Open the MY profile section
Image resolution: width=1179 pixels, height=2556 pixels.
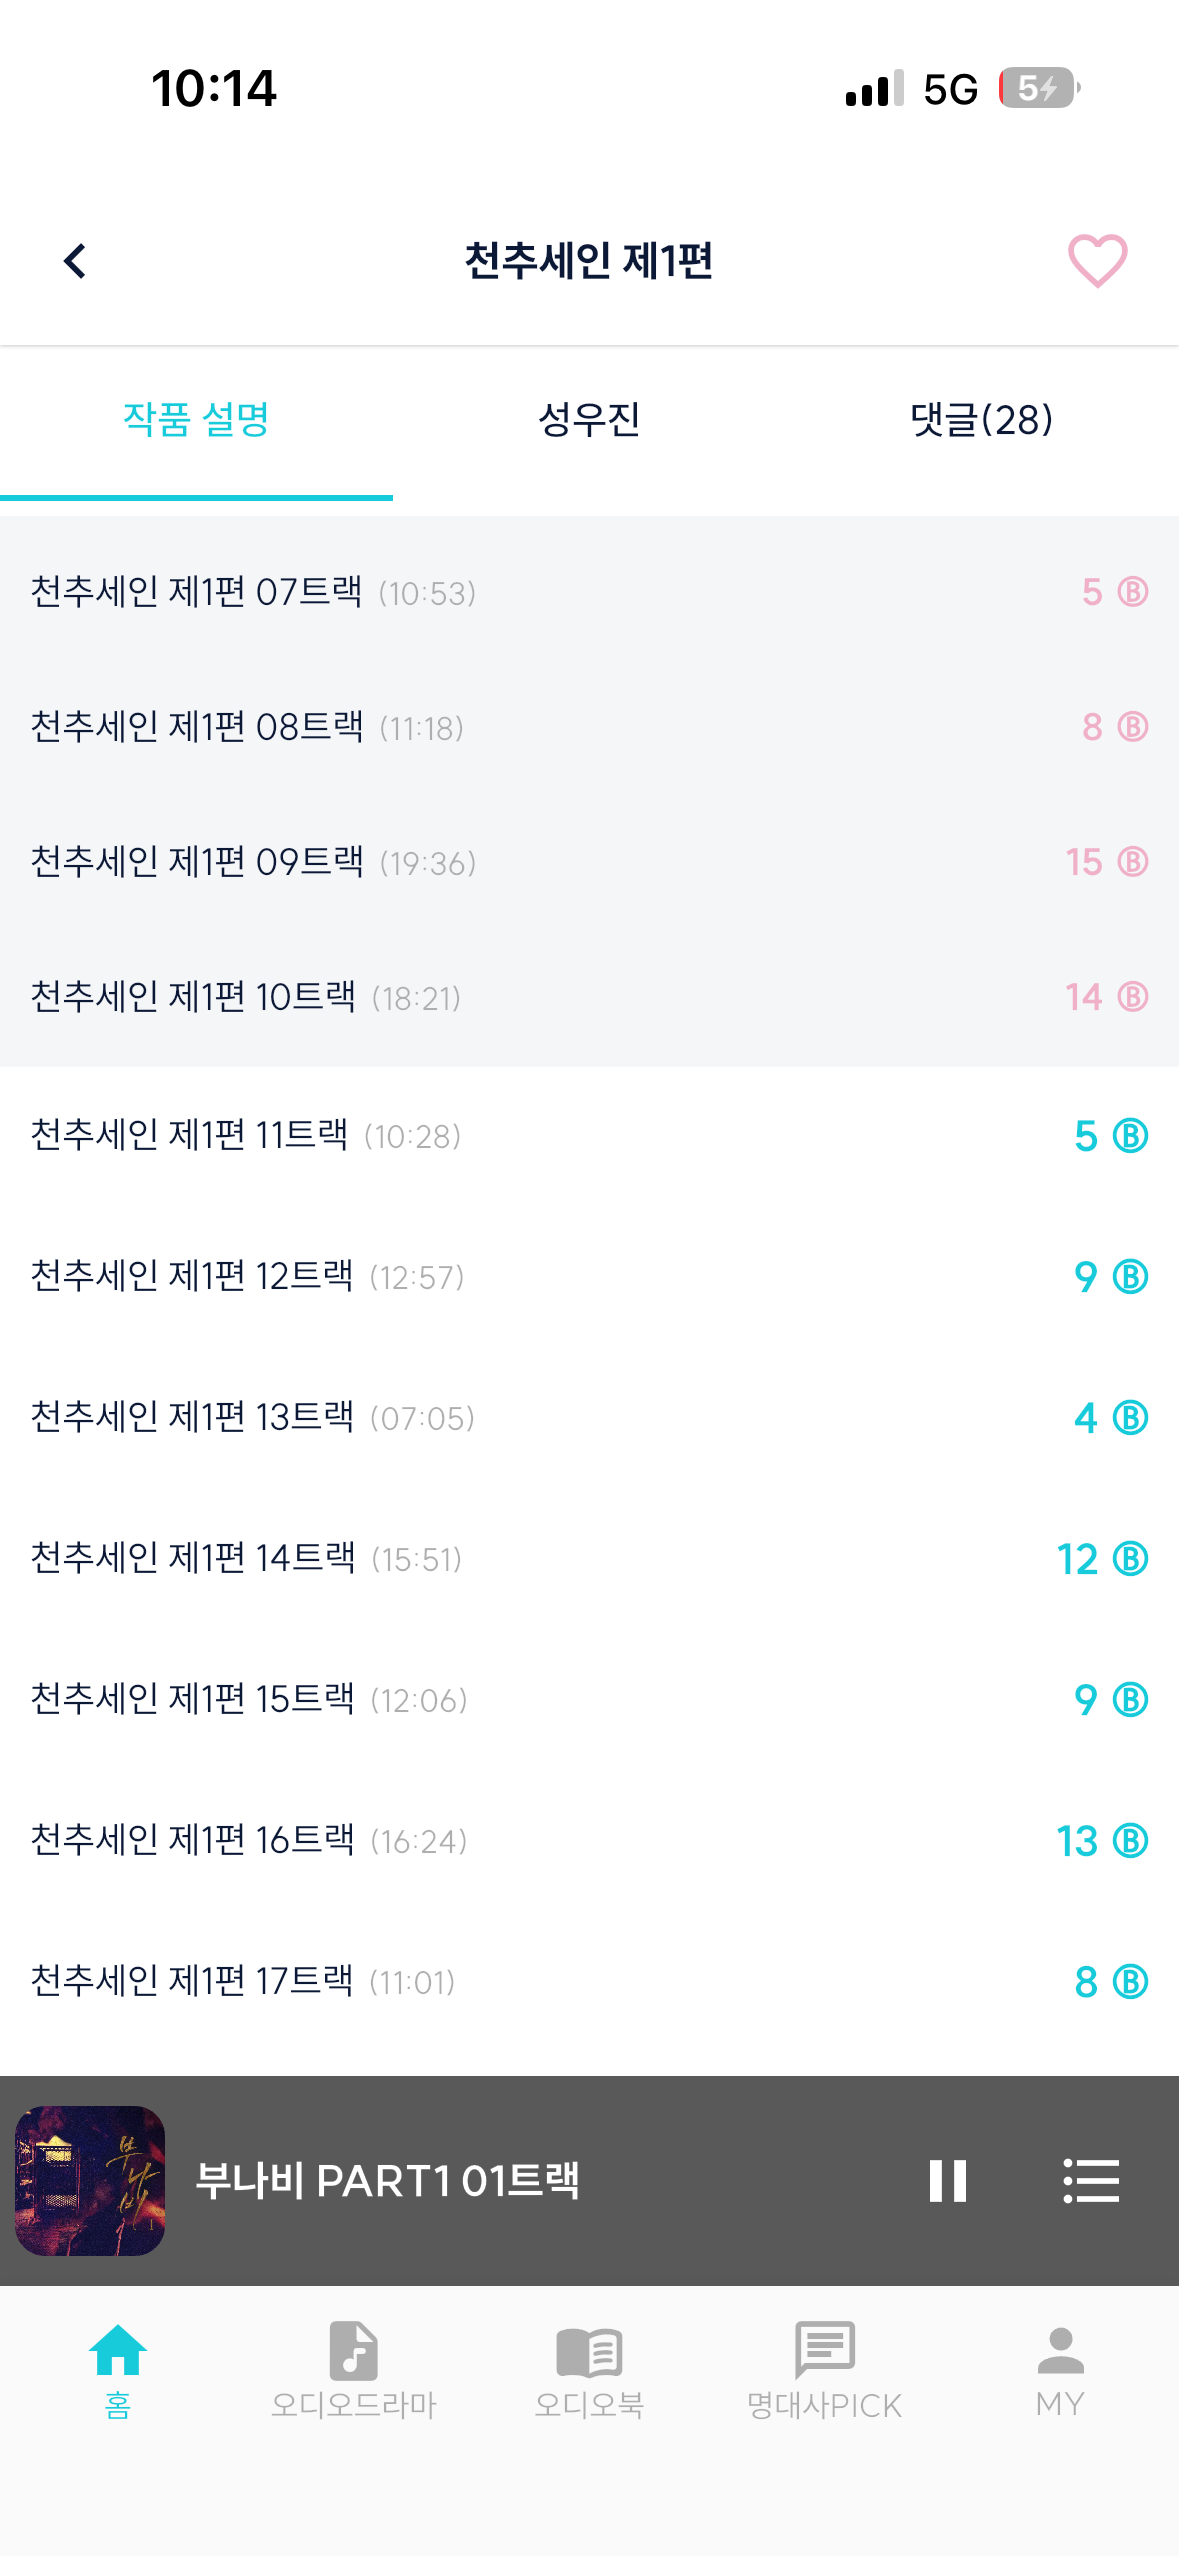(x=1060, y=2369)
